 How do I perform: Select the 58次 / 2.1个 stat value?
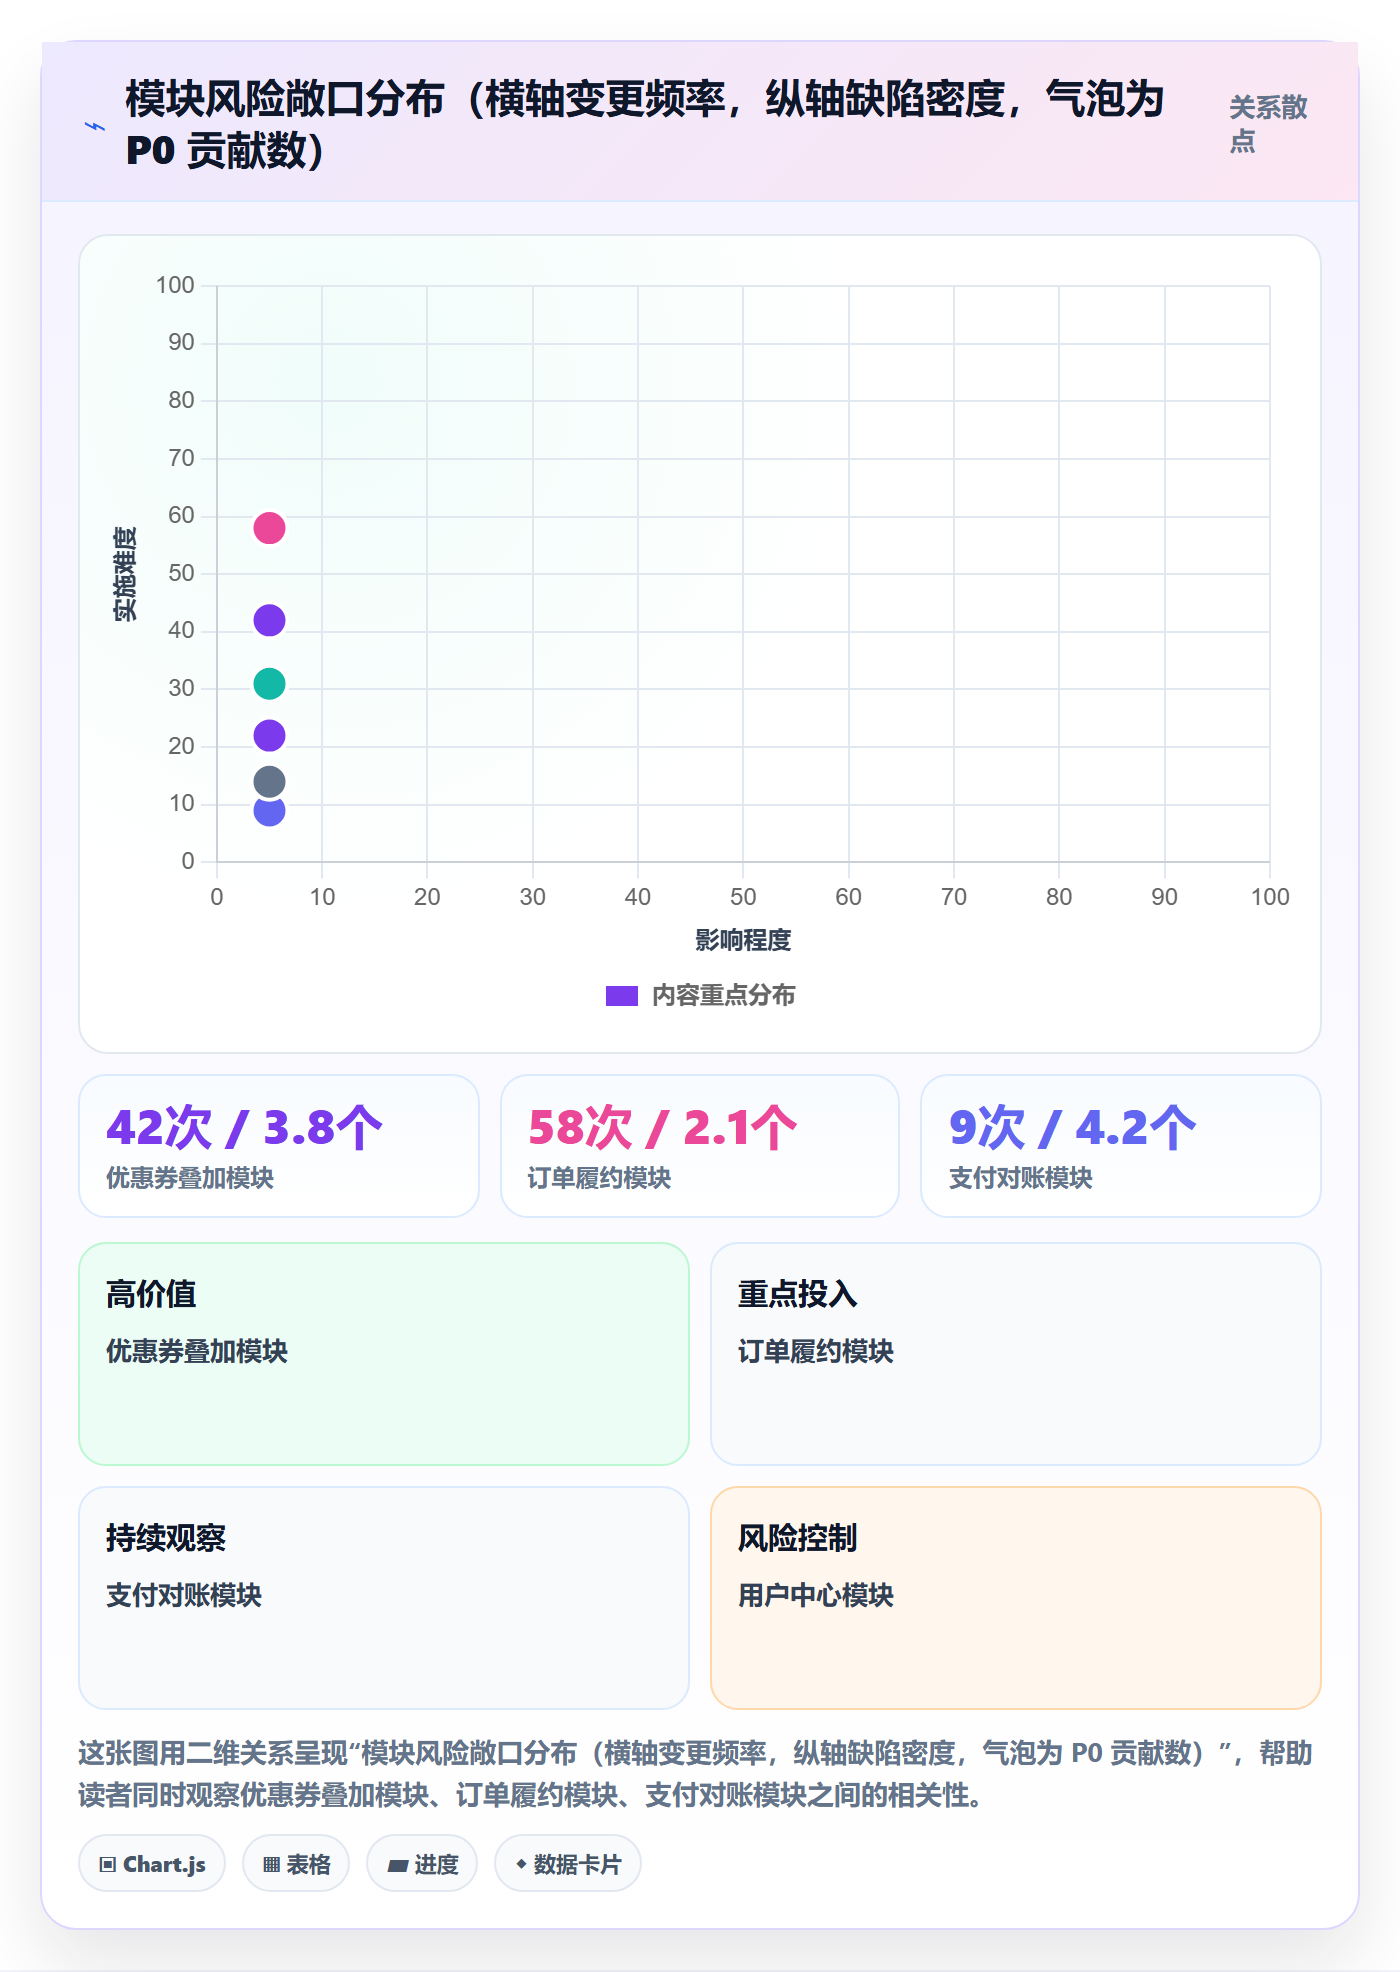pyautogui.click(x=662, y=1127)
